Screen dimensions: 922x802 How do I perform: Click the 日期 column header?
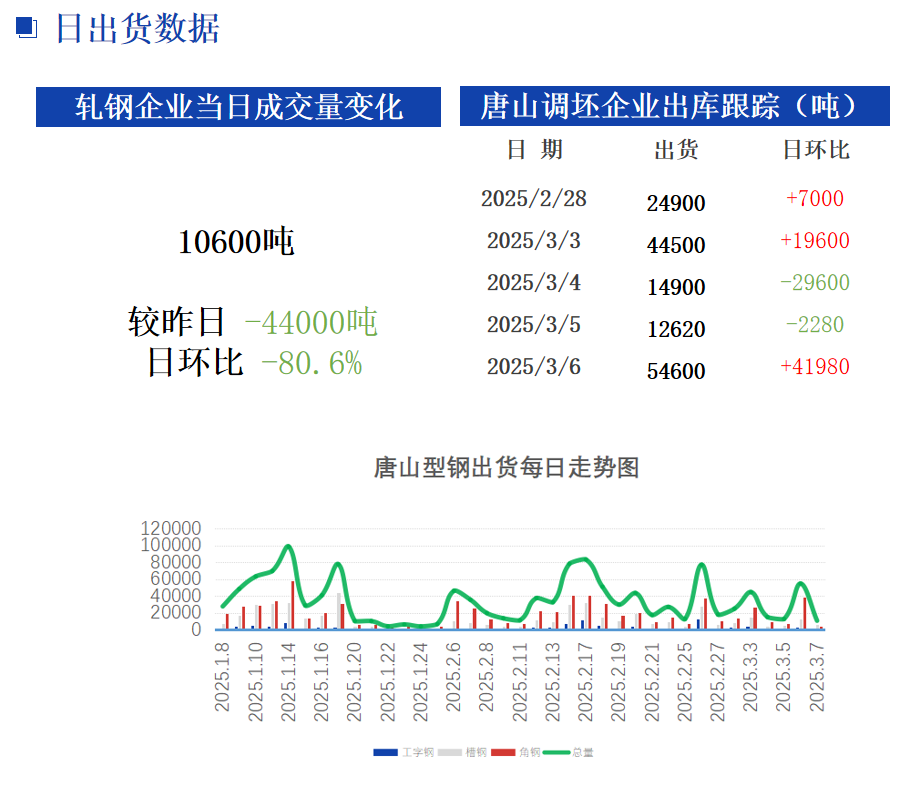pos(534,150)
